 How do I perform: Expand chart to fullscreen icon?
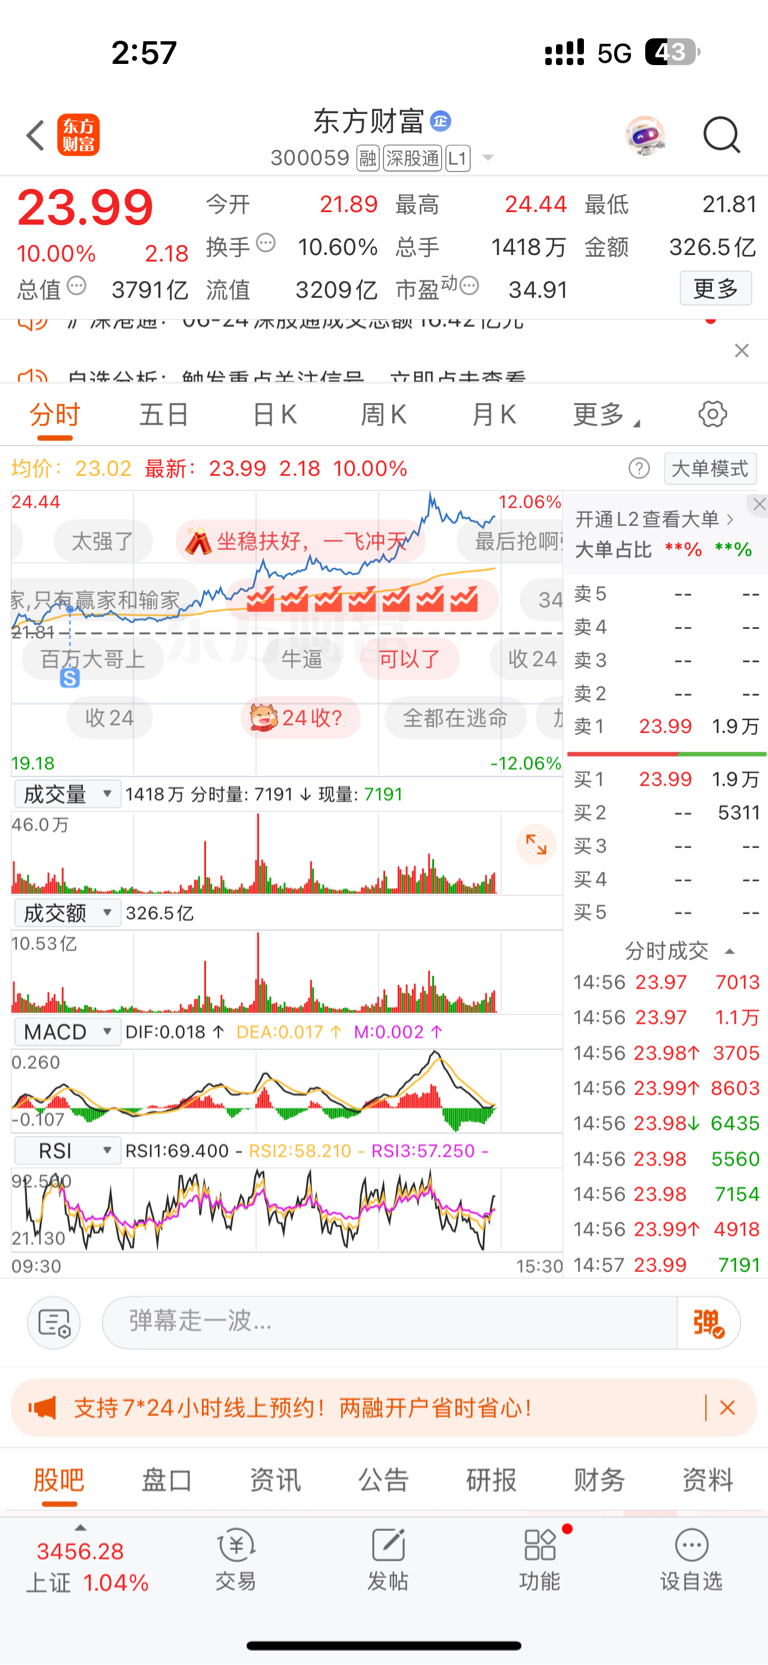click(x=536, y=845)
